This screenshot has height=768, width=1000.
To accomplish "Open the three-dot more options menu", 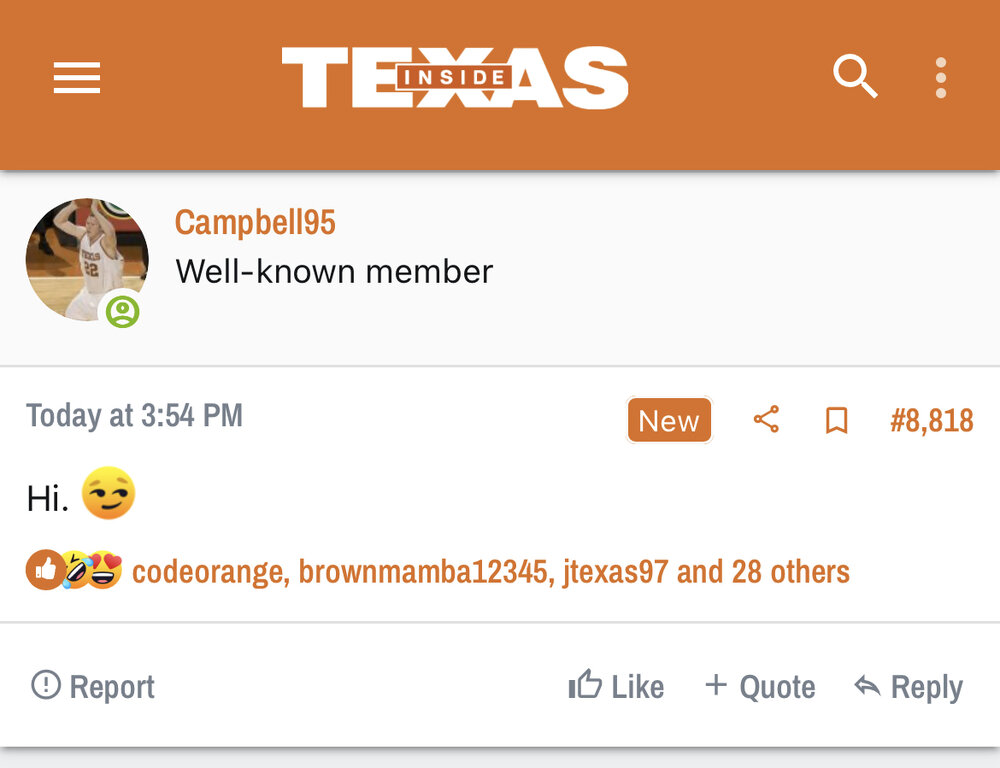I will (x=940, y=78).
